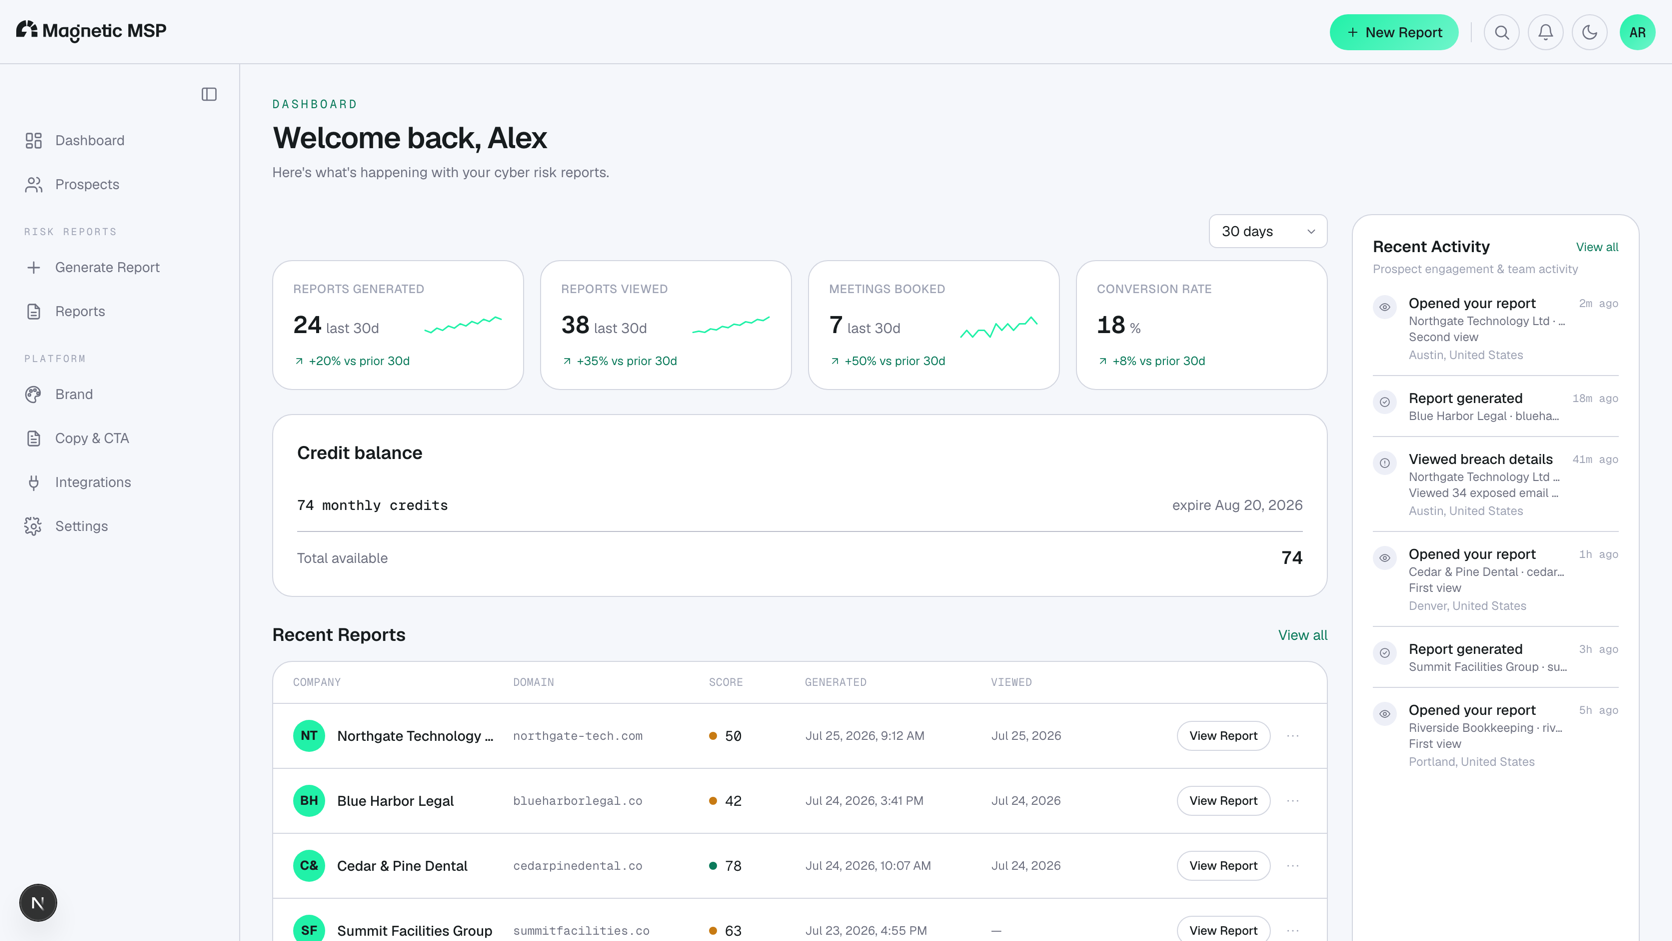Open more options for Blue Harbor Legal row
The width and height of the screenshot is (1672, 941).
[1293, 801]
